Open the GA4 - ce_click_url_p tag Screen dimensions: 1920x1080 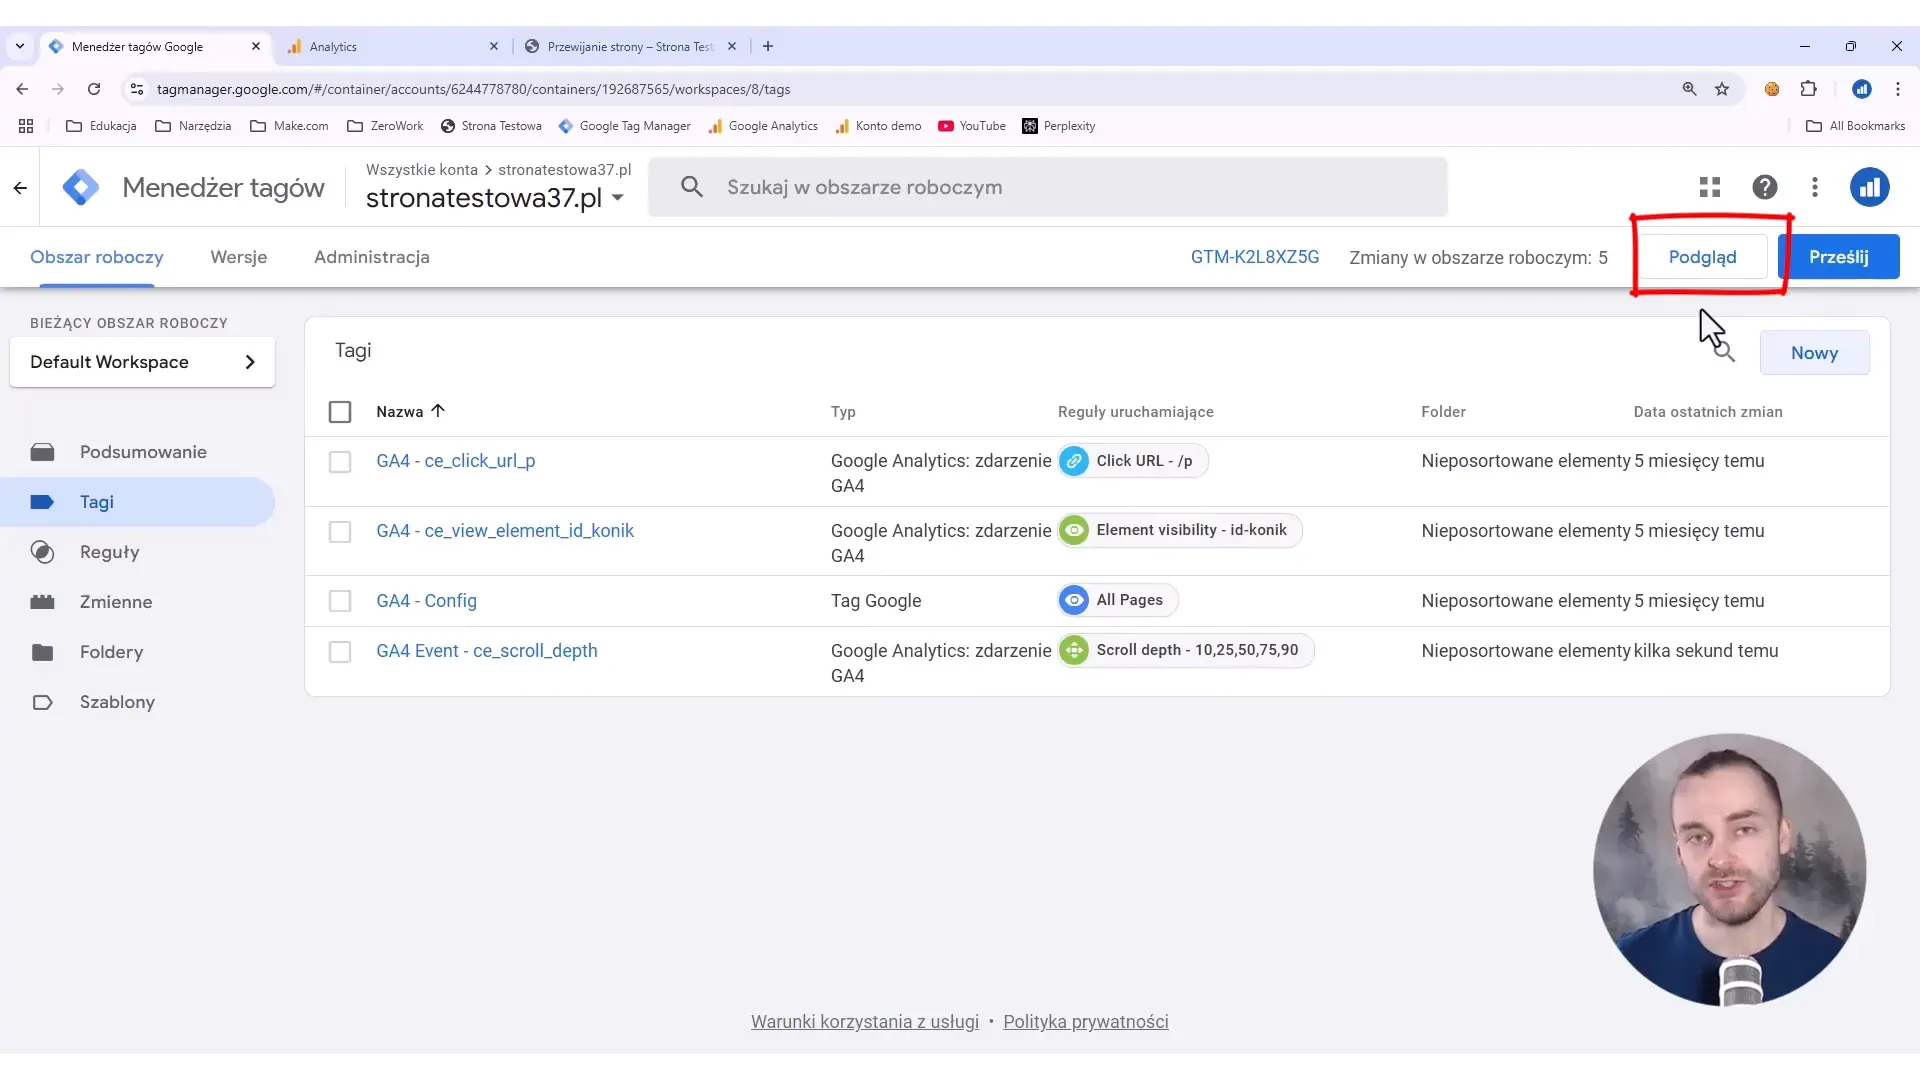coord(456,461)
